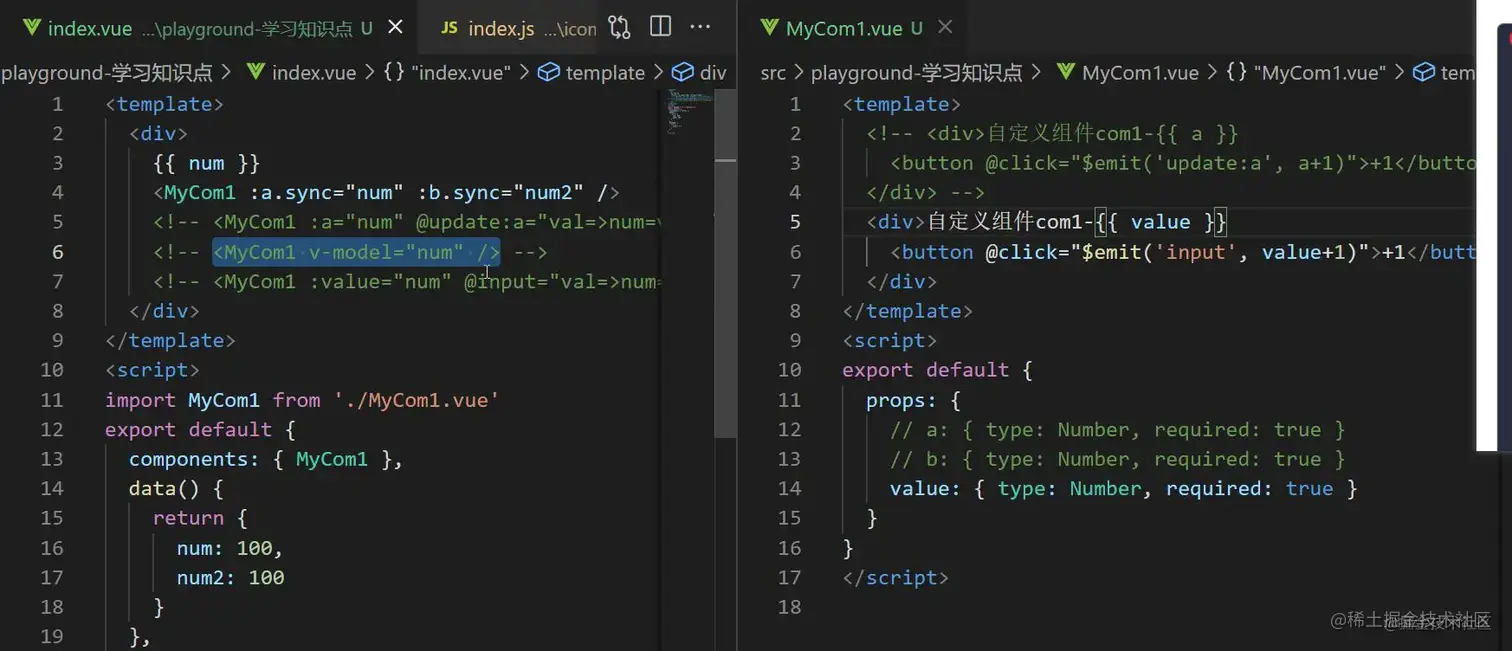Click 'components: { MyCom1 },' line
Image resolution: width=1512 pixels, height=651 pixels.
pos(265,459)
